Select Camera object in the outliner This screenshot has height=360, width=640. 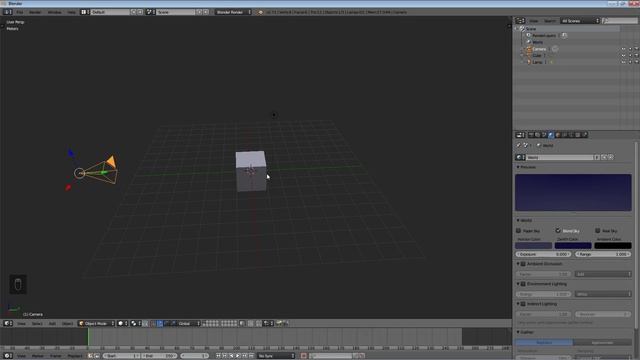tap(539, 49)
